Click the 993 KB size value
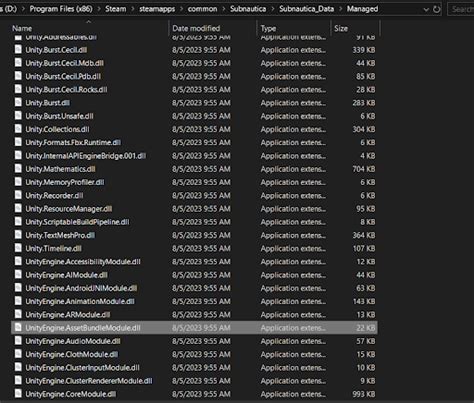The height and width of the screenshot is (403, 474). click(x=364, y=394)
